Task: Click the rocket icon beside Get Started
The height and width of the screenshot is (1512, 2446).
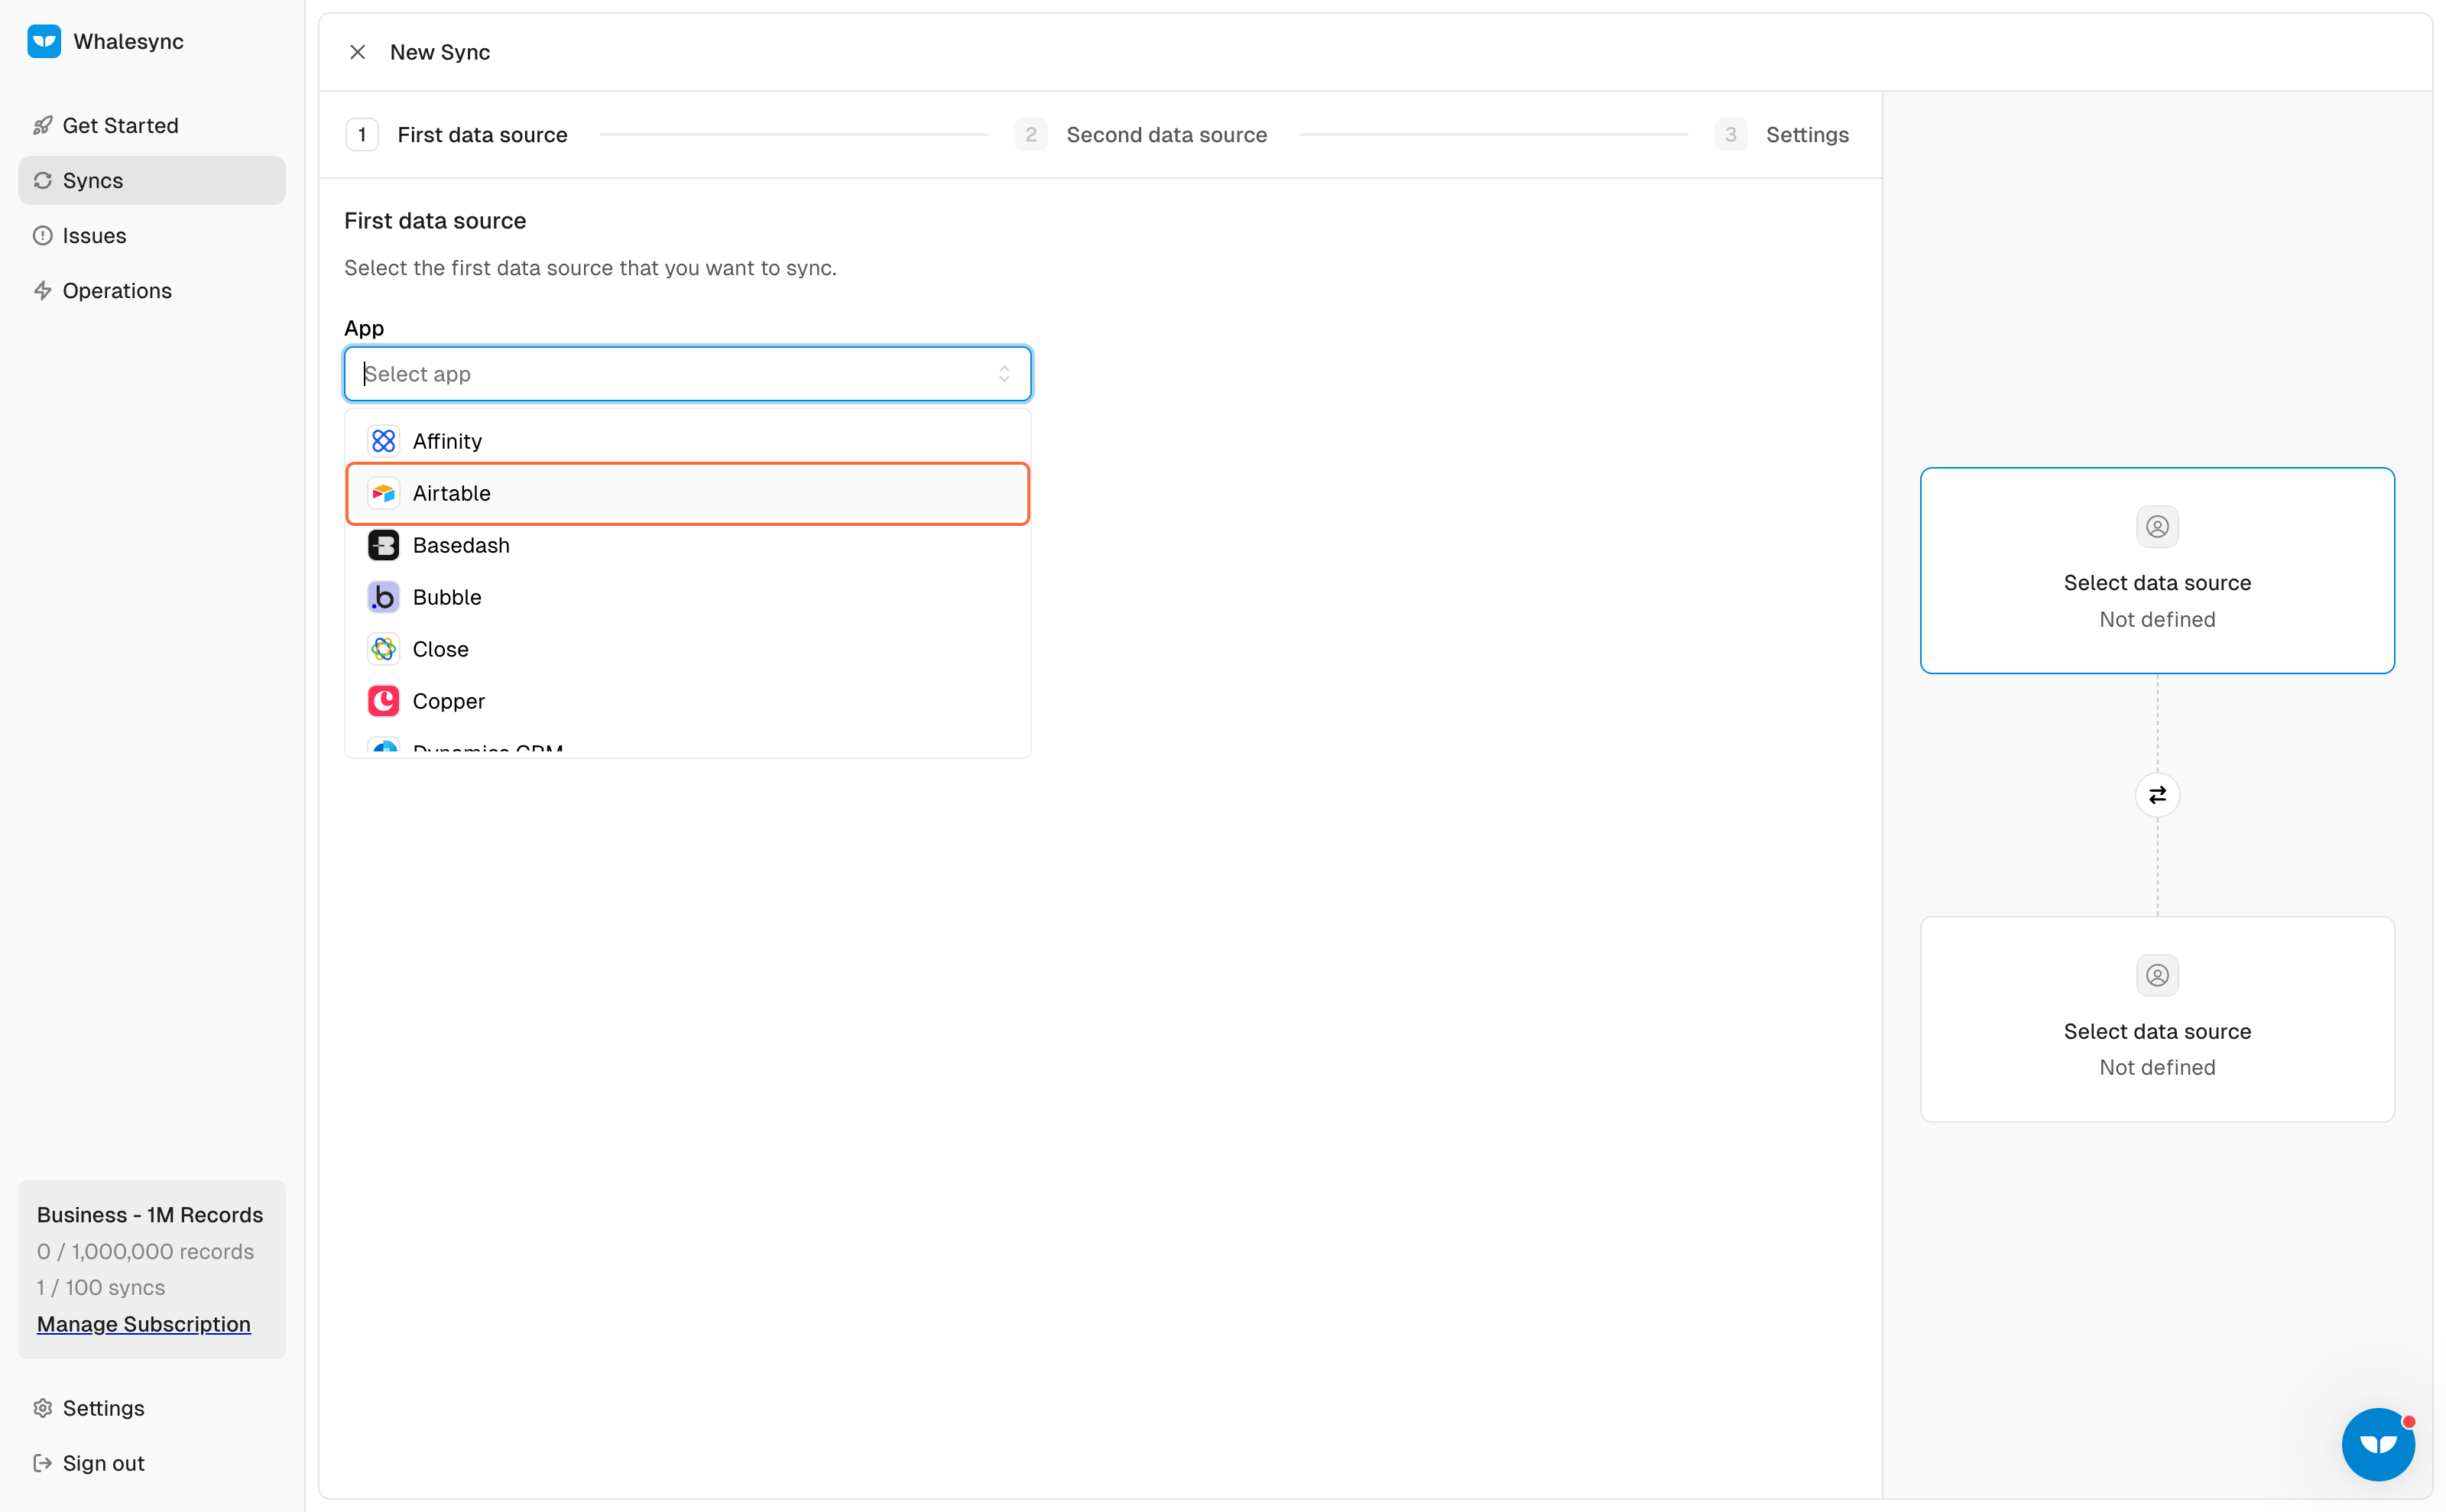Action: (42, 125)
